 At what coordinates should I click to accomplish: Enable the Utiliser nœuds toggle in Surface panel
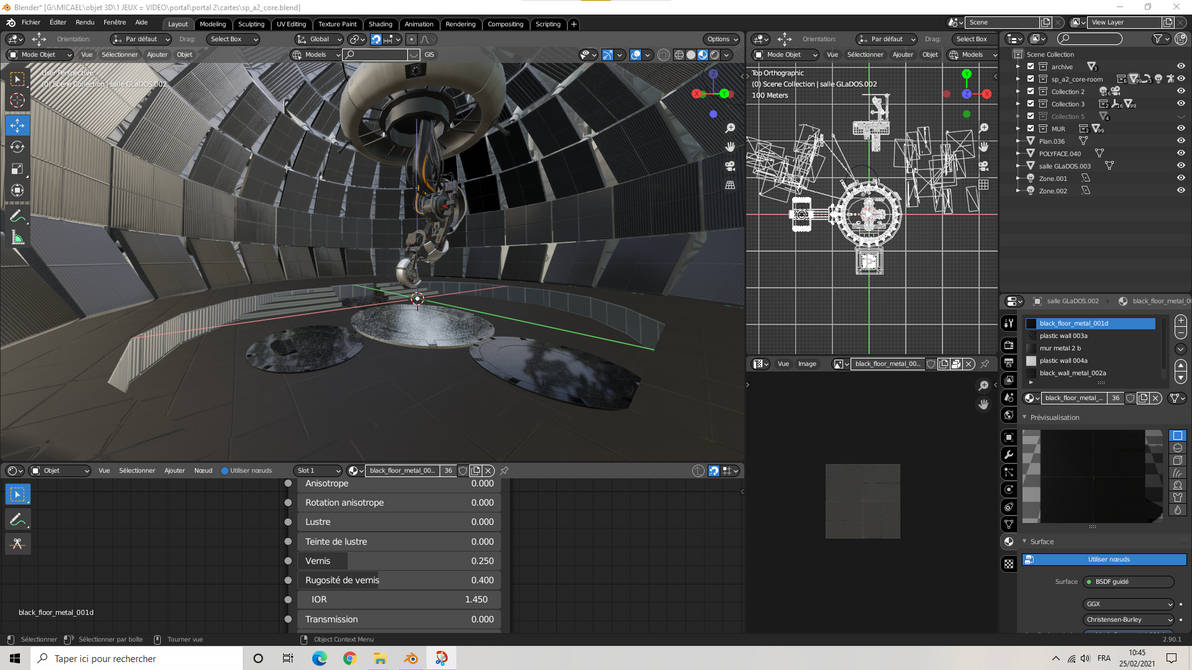click(x=1104, y=558)
